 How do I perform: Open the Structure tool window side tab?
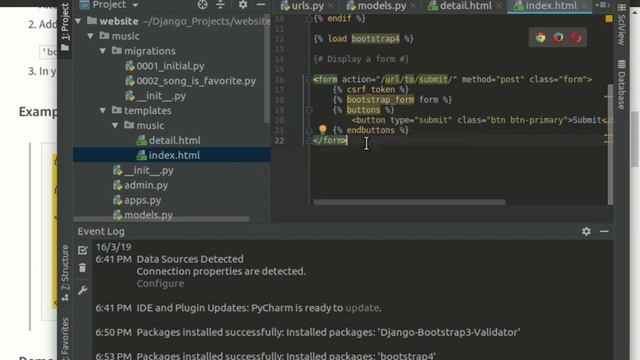pyautogui.click(x=65, y=273)
